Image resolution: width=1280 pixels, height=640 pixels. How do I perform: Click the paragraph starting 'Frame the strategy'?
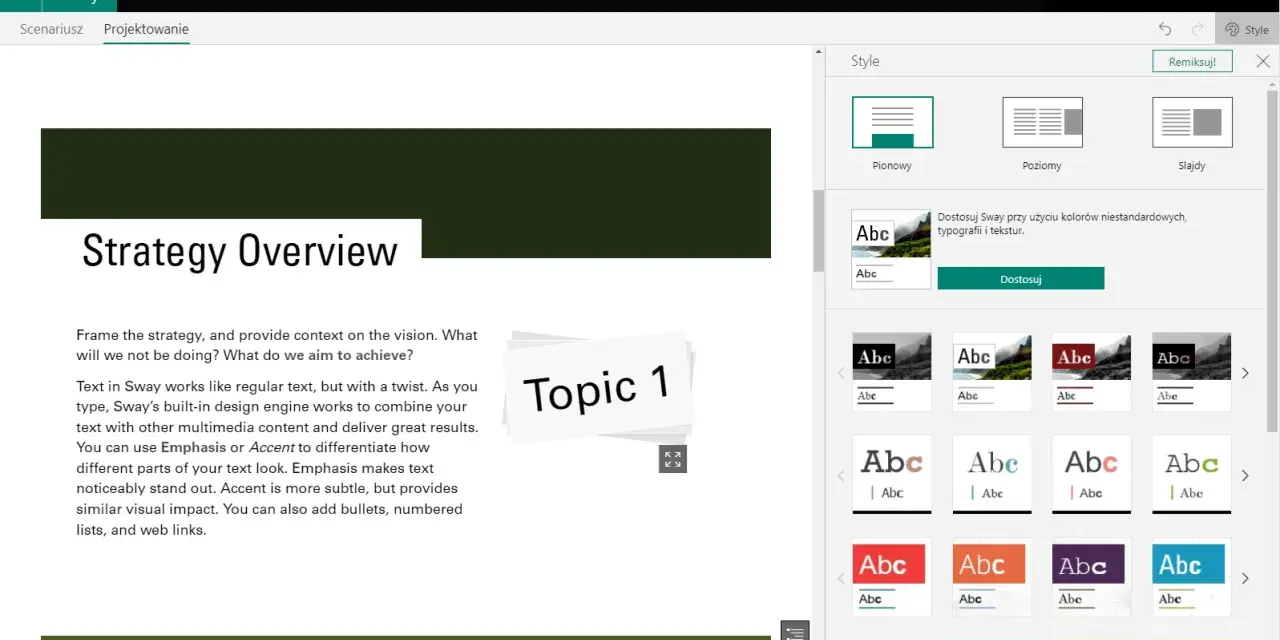coord(277,345)
